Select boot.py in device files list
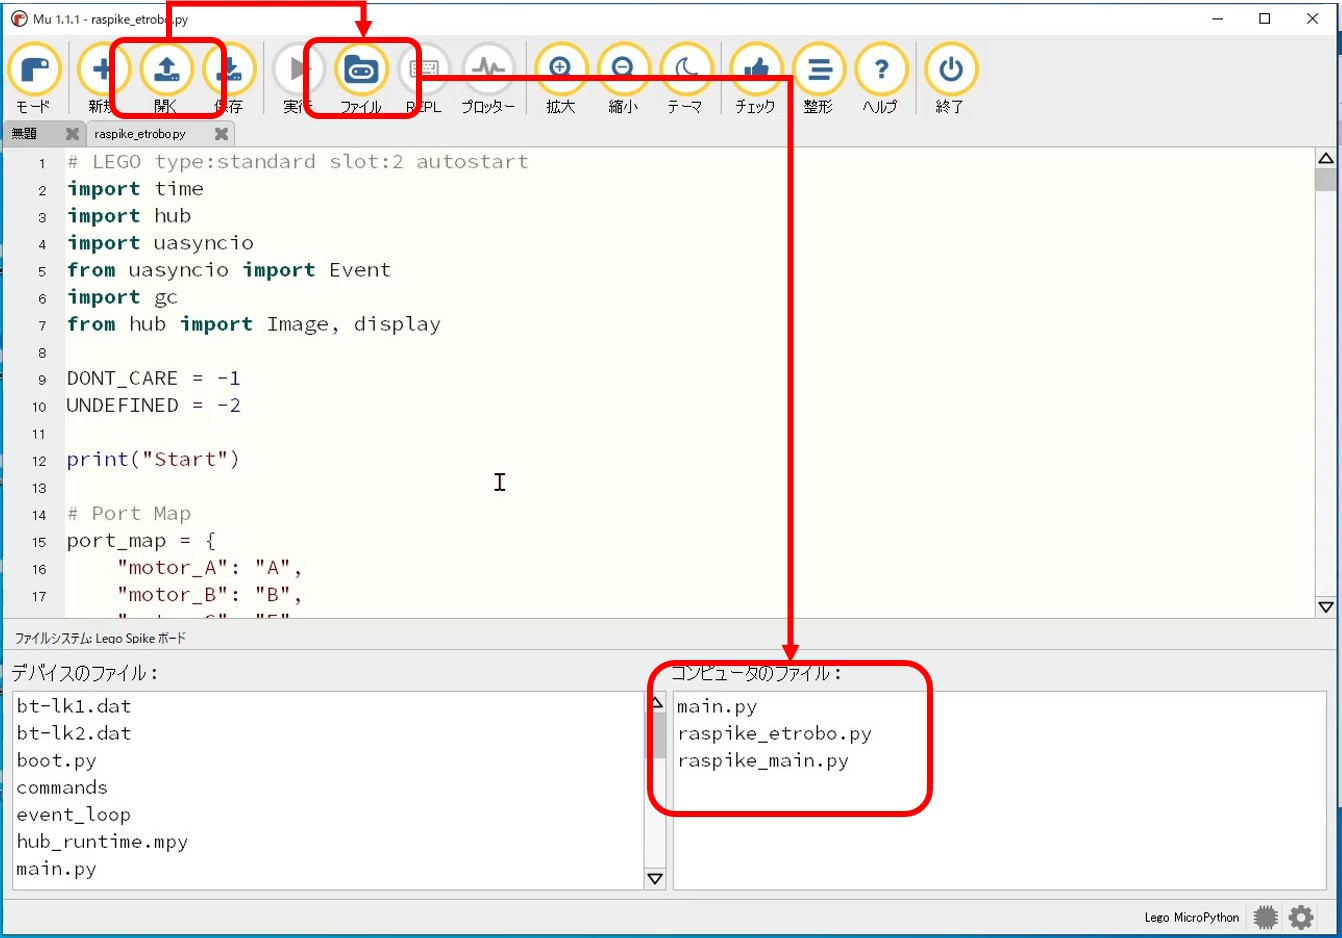1342x938 pixels. [x=56, y=760]
